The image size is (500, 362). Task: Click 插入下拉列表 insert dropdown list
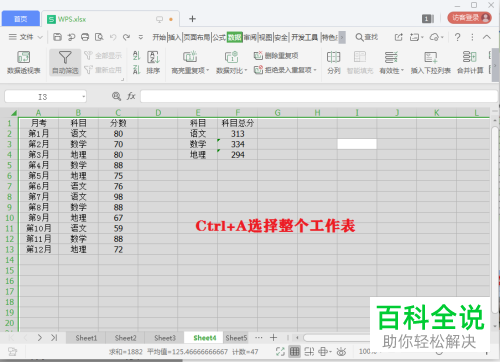[x=430, y=62]
